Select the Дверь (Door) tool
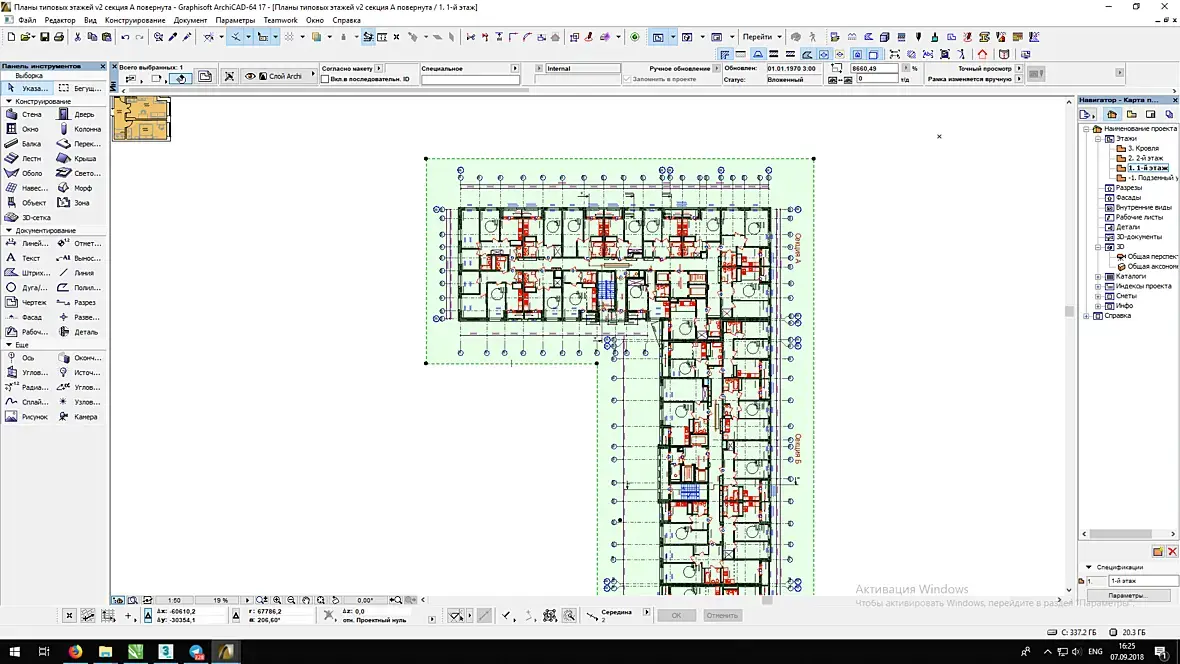Viewport: 1180px width, 664px height. point(77,114)
